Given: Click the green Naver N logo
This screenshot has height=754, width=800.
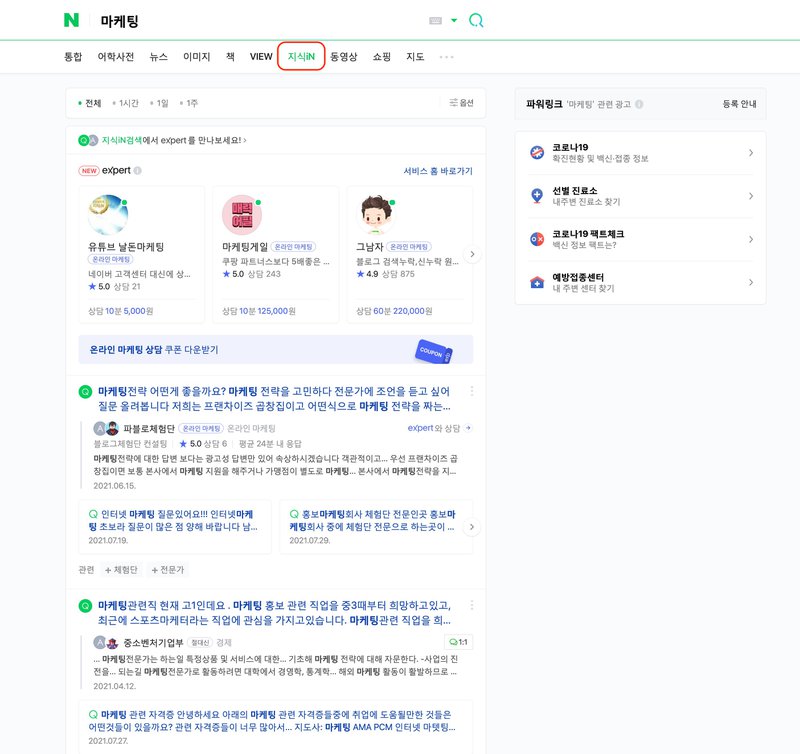Looking at the screenshot, I should click(71, 20).
